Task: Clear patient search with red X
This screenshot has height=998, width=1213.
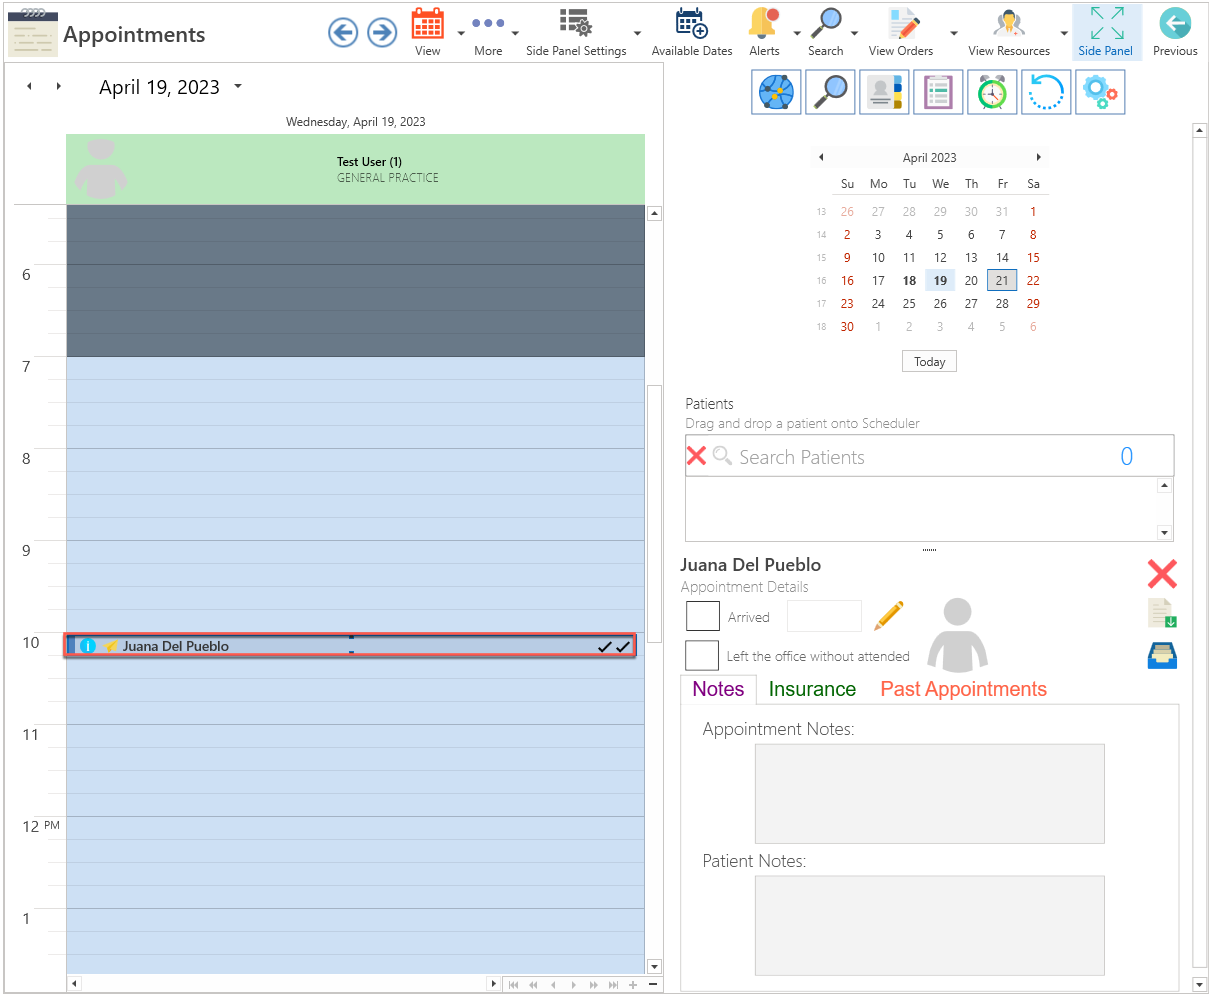Action: [x=696, y=456]
